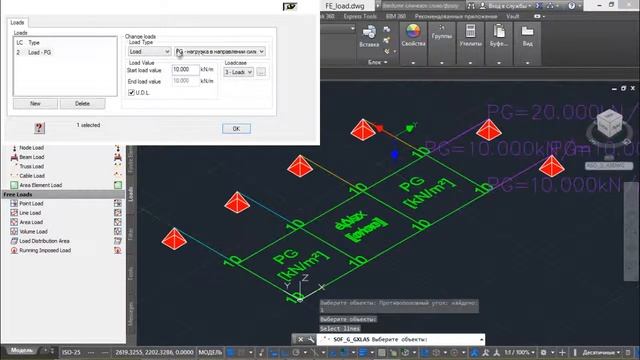This screenshot has height=360, width=640.
Task: Open the Вставка (Insert) block tool
Action: pos(369,36)
